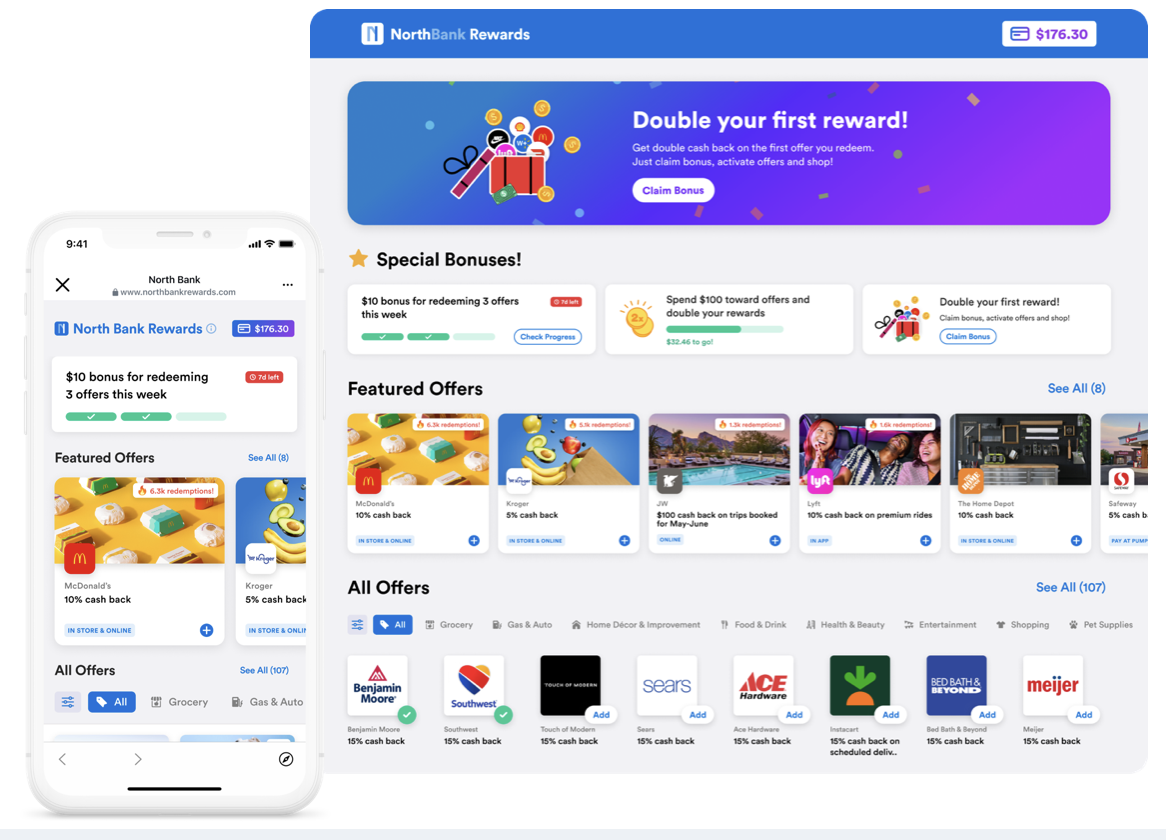Click the Spend $100 progress bar
Image resolution: width=1166 pixels, height=840 pixels.
[724, 329]
